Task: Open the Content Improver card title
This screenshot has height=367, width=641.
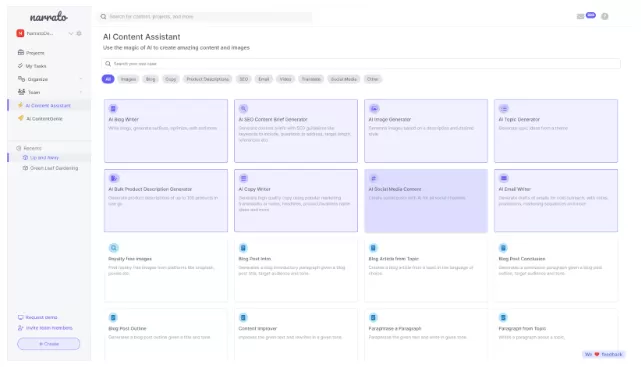Action: (258, 329)
